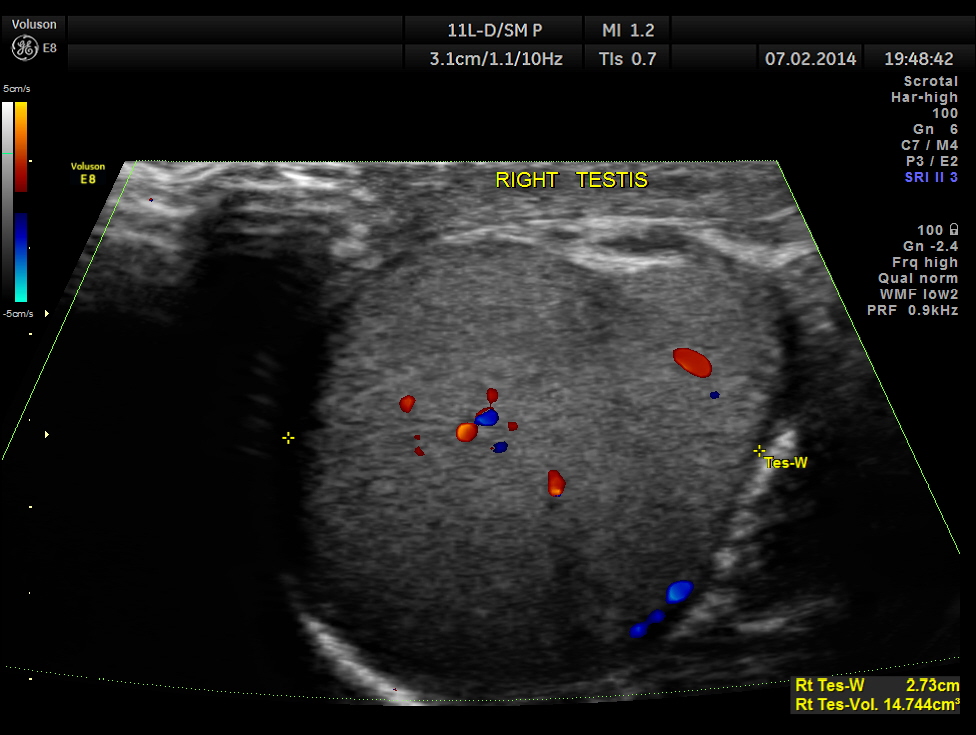Viewport: 976px width, 735px height.
Task: Click the large red flow spot upper right
Action: (692, 362)
